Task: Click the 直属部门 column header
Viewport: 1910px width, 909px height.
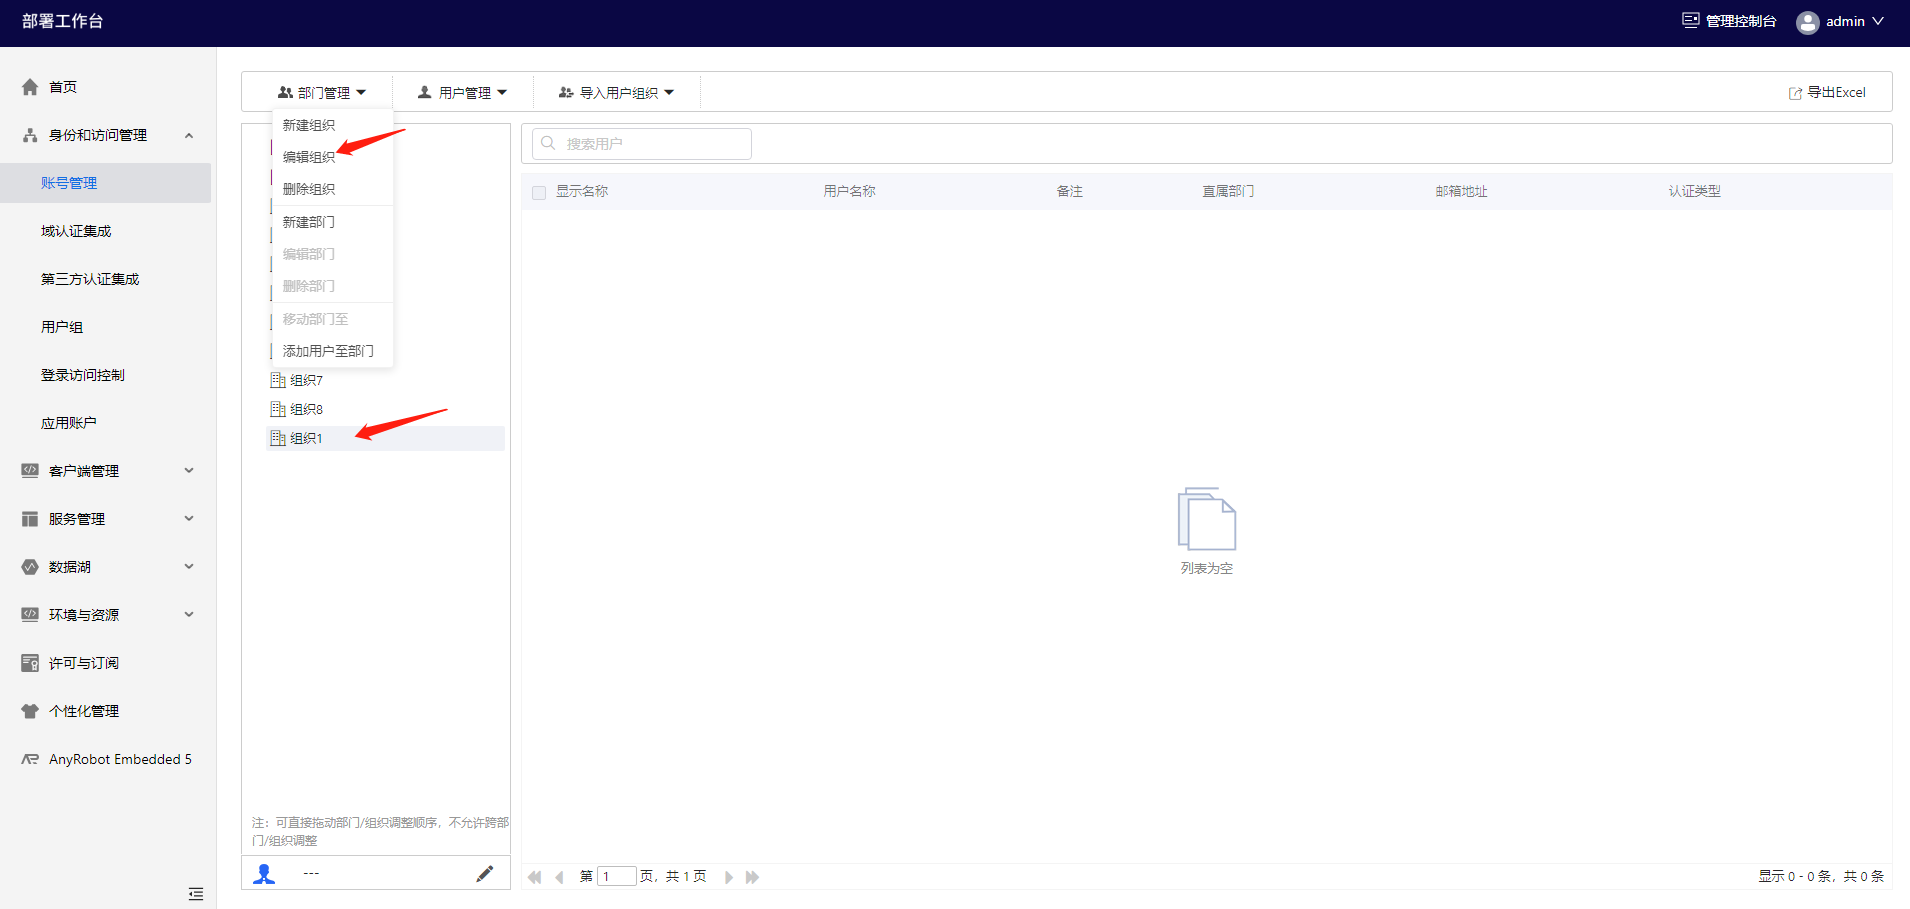Action: coord(1228,191)
